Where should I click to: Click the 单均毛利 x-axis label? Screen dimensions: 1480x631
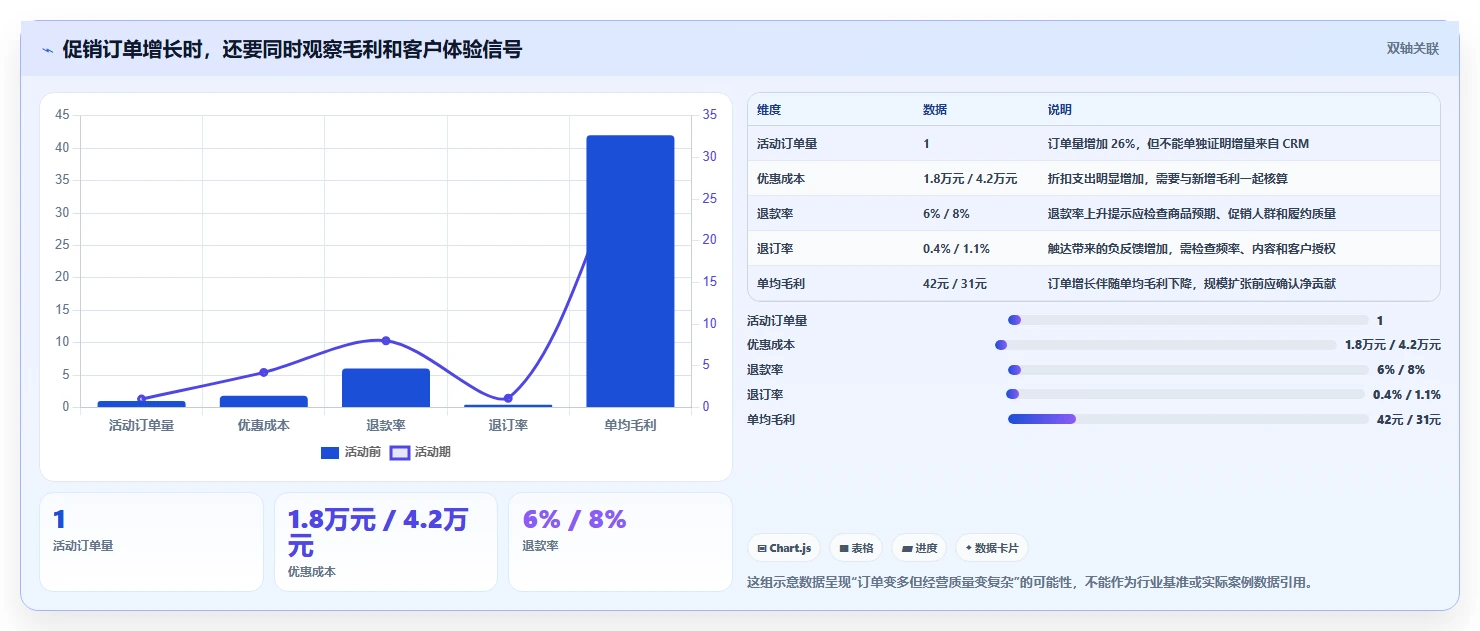pos(630,425)
